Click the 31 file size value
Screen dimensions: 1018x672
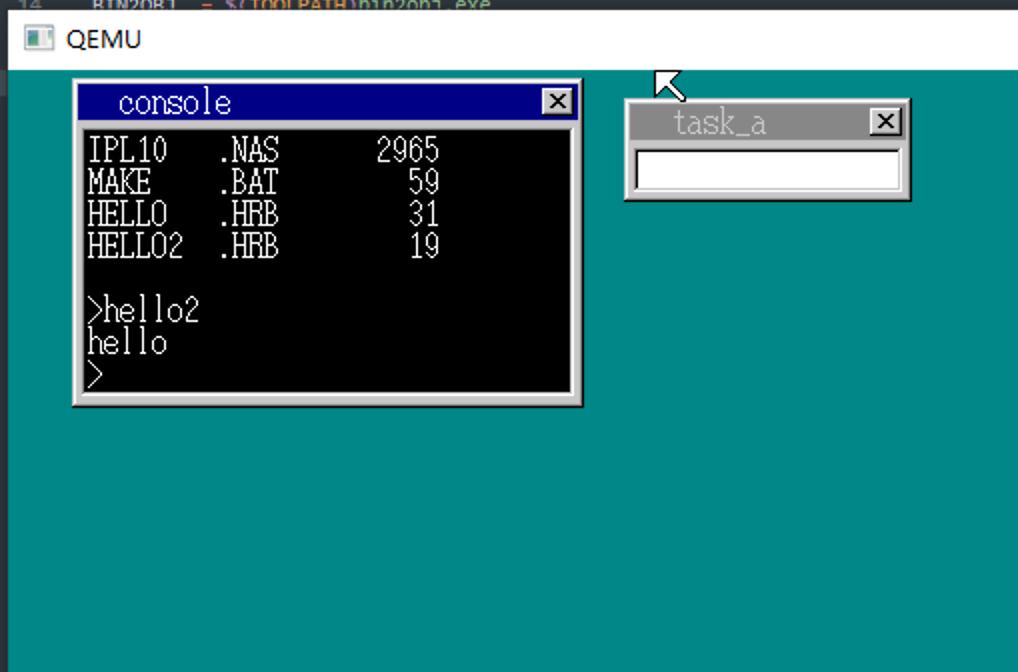click(x=424, y=214)
